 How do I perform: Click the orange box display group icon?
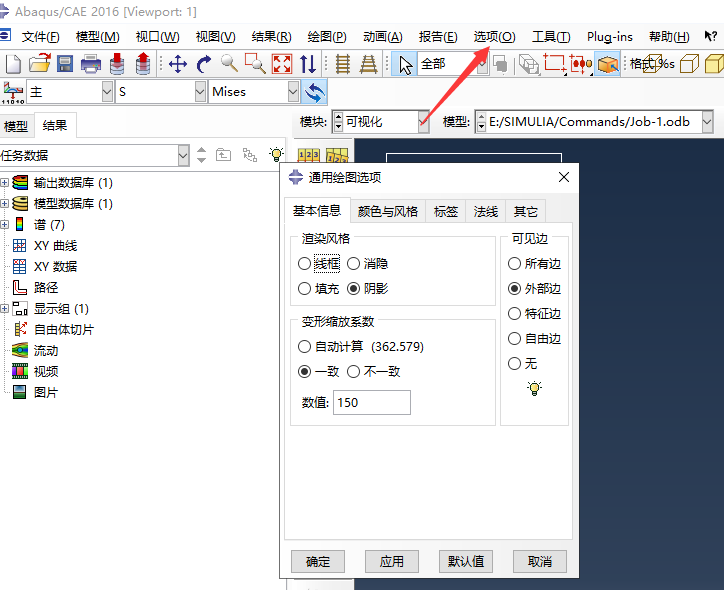[x=608, y=64]
